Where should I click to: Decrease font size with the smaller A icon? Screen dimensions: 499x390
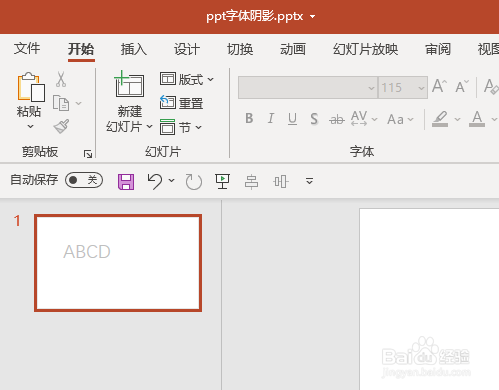pyautogui.click(x=462, y=87)
